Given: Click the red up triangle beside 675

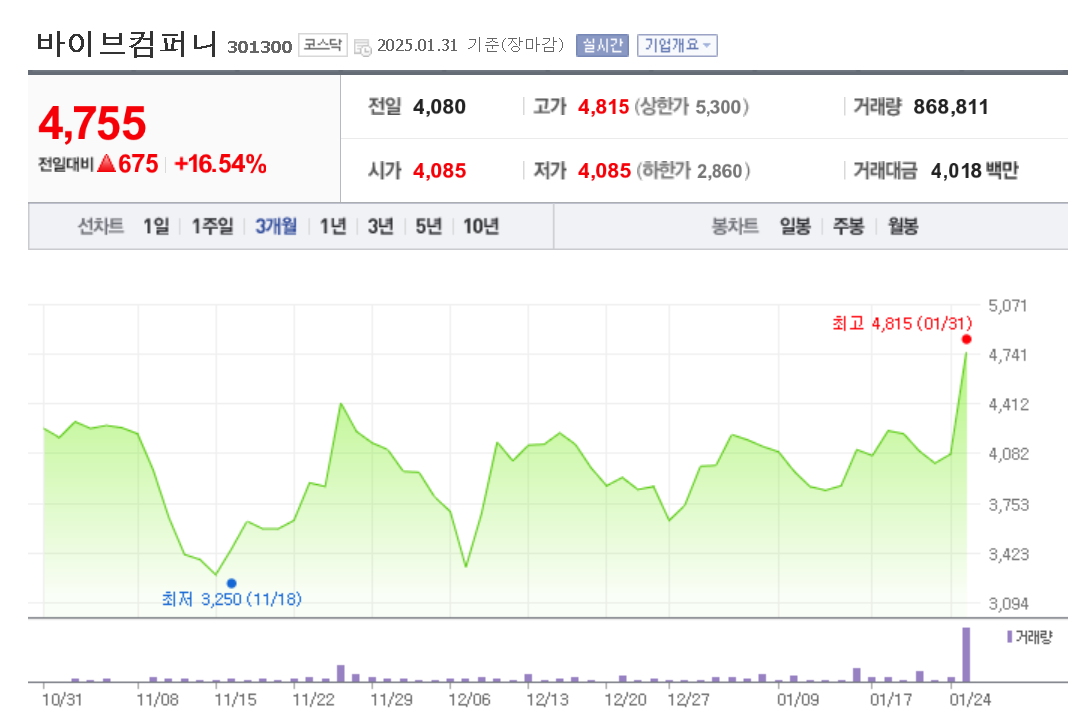Looking at the screenshot, I should click(106, 163).
